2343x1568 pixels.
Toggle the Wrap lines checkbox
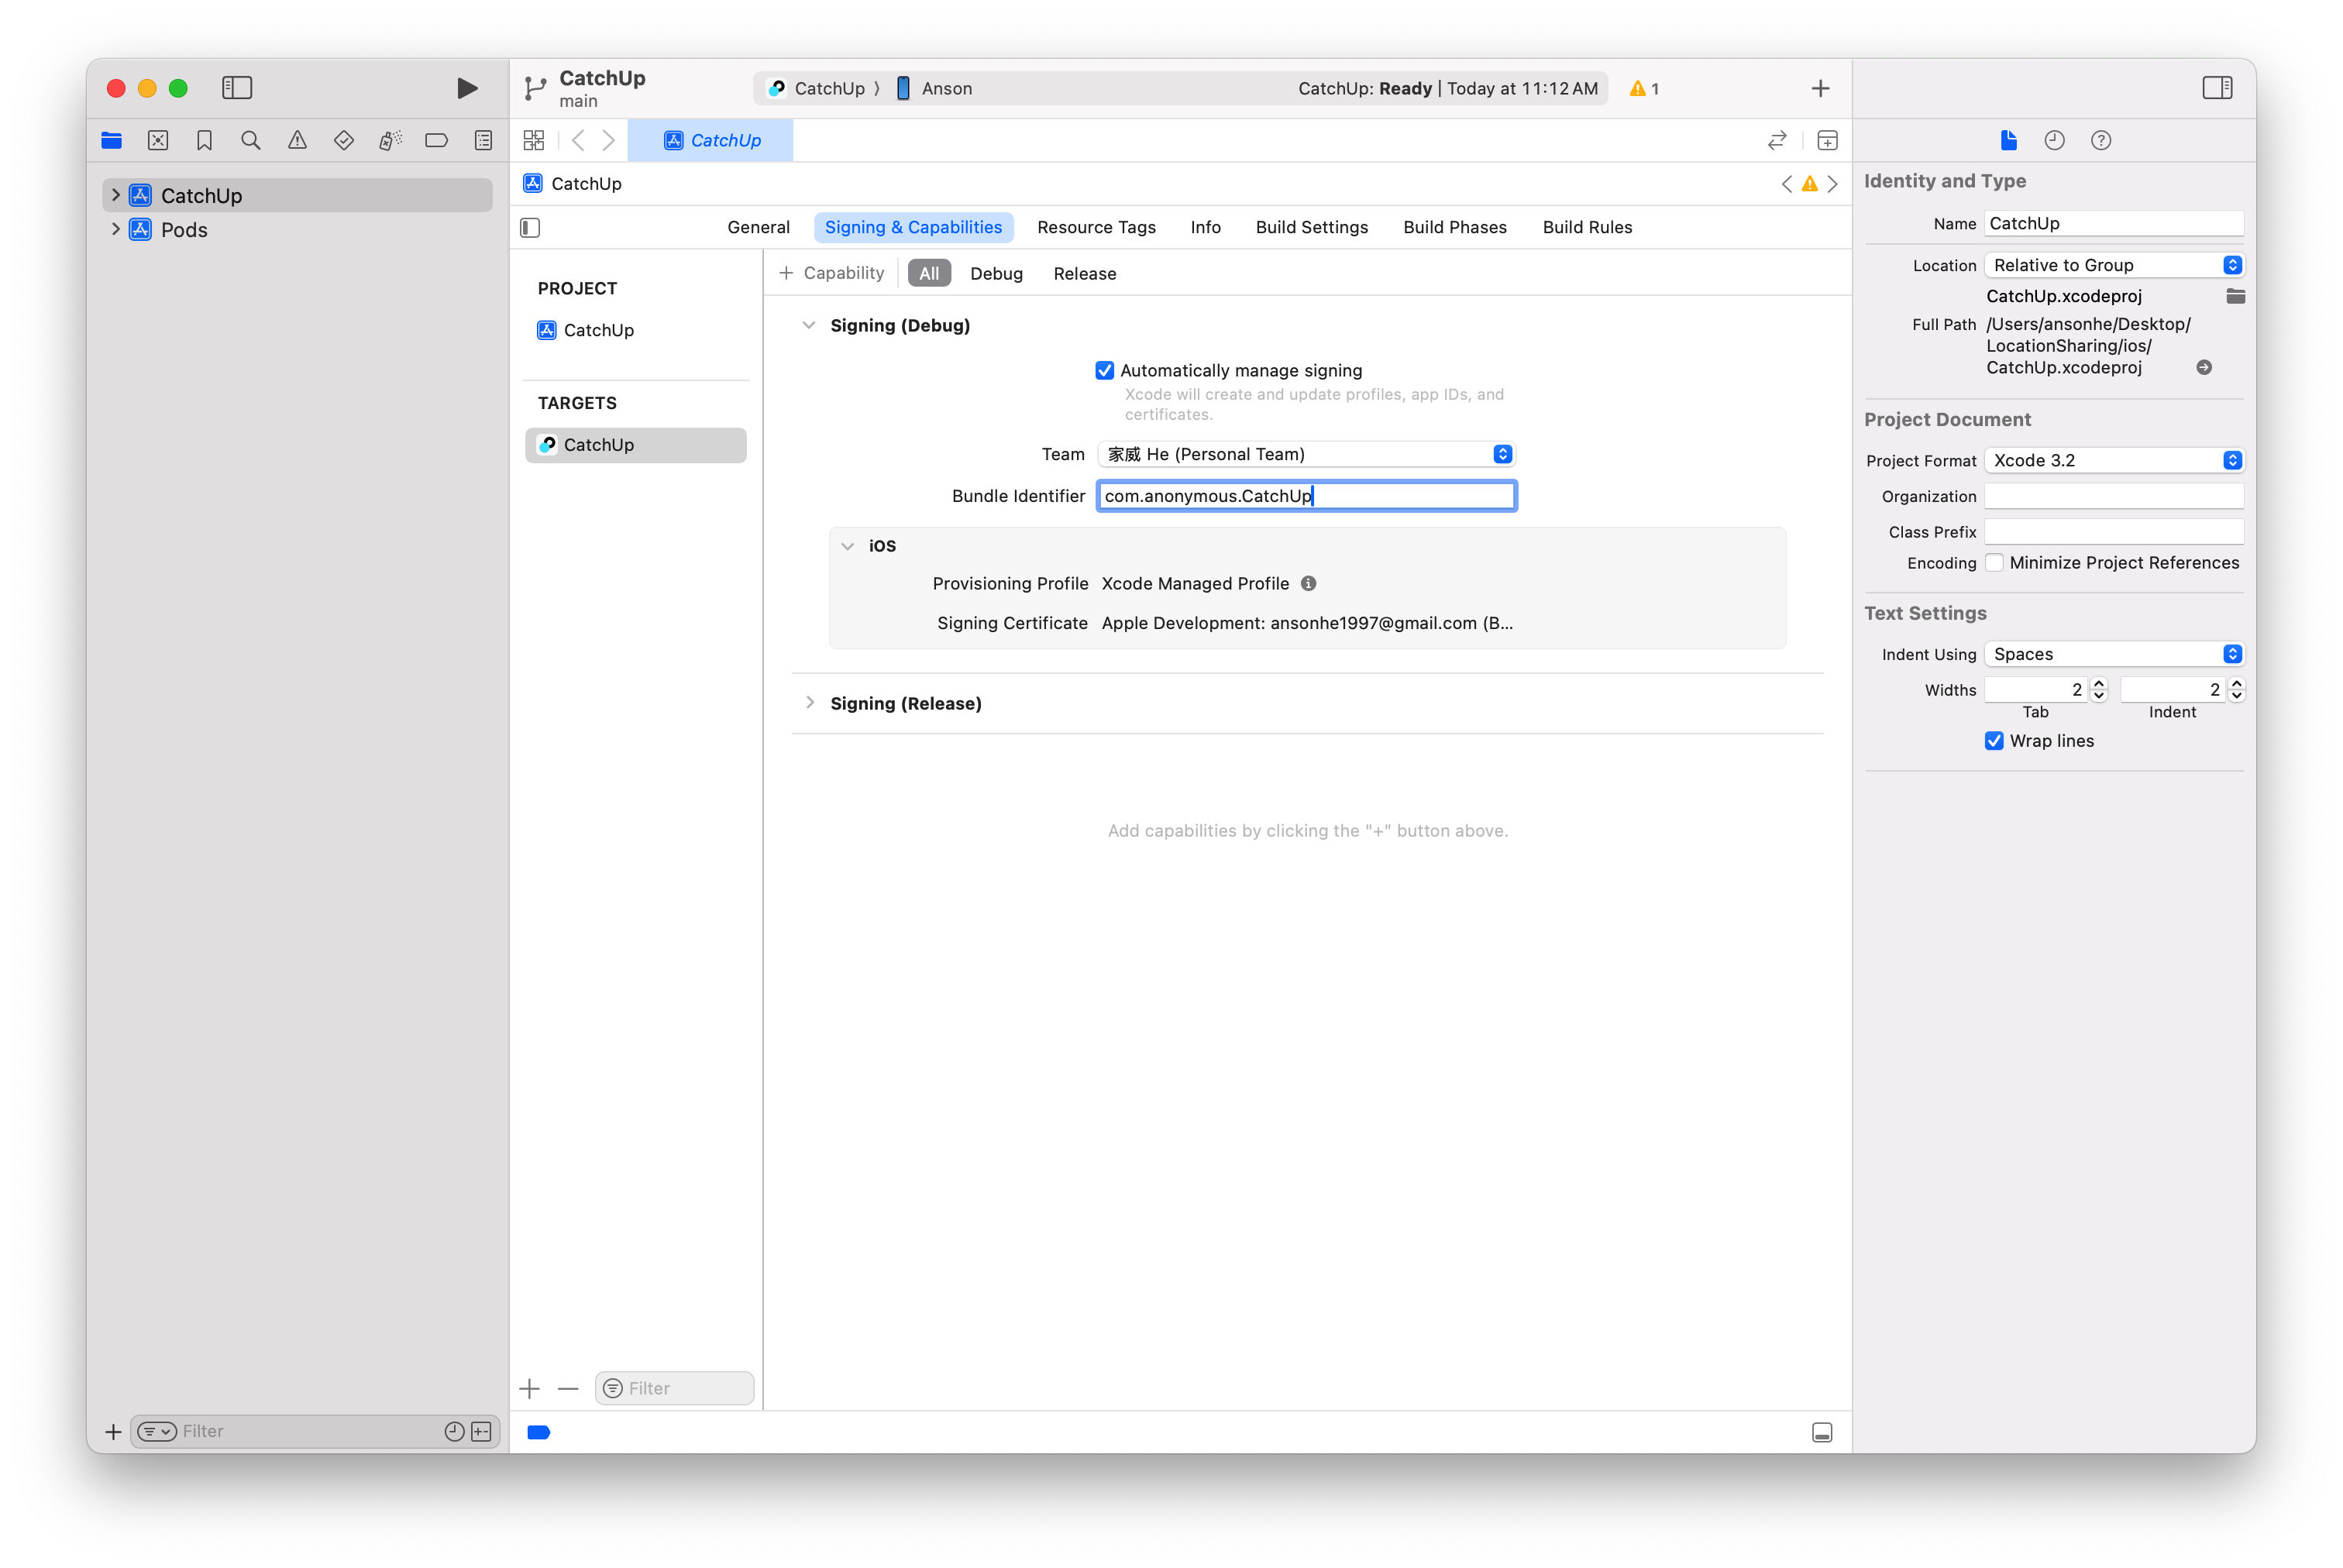[x=1994, y=740]
